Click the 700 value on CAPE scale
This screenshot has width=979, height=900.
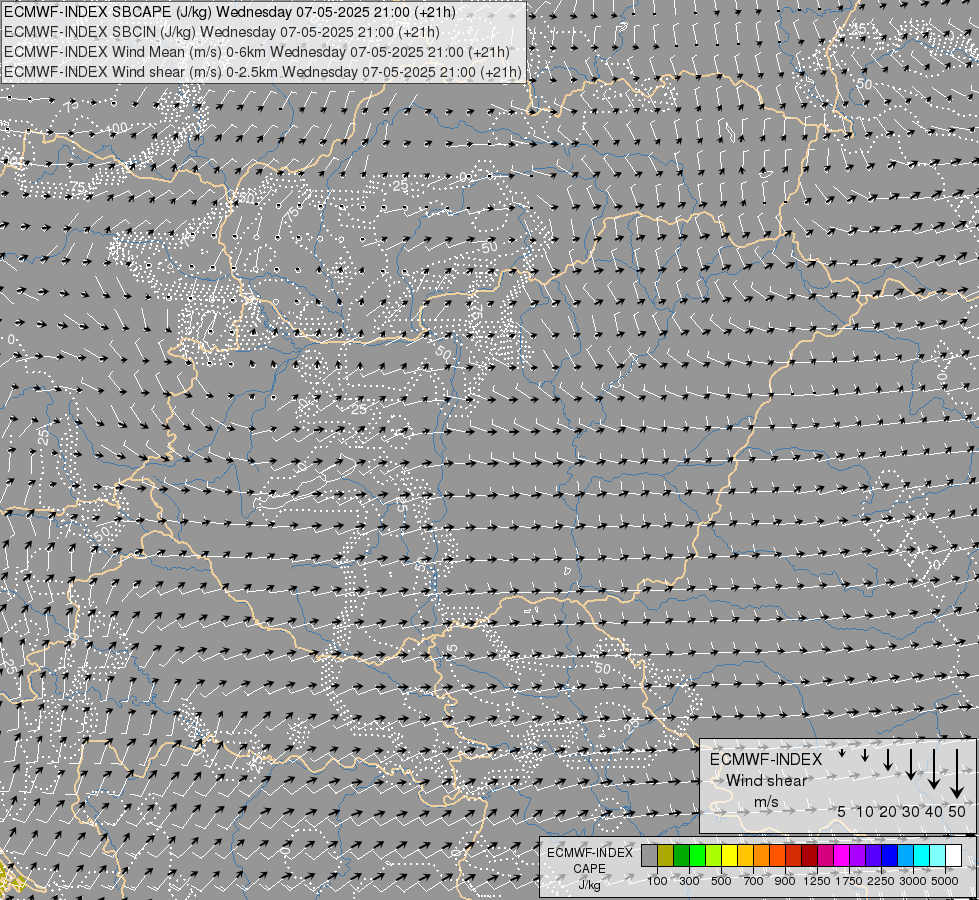click(754, 881)
